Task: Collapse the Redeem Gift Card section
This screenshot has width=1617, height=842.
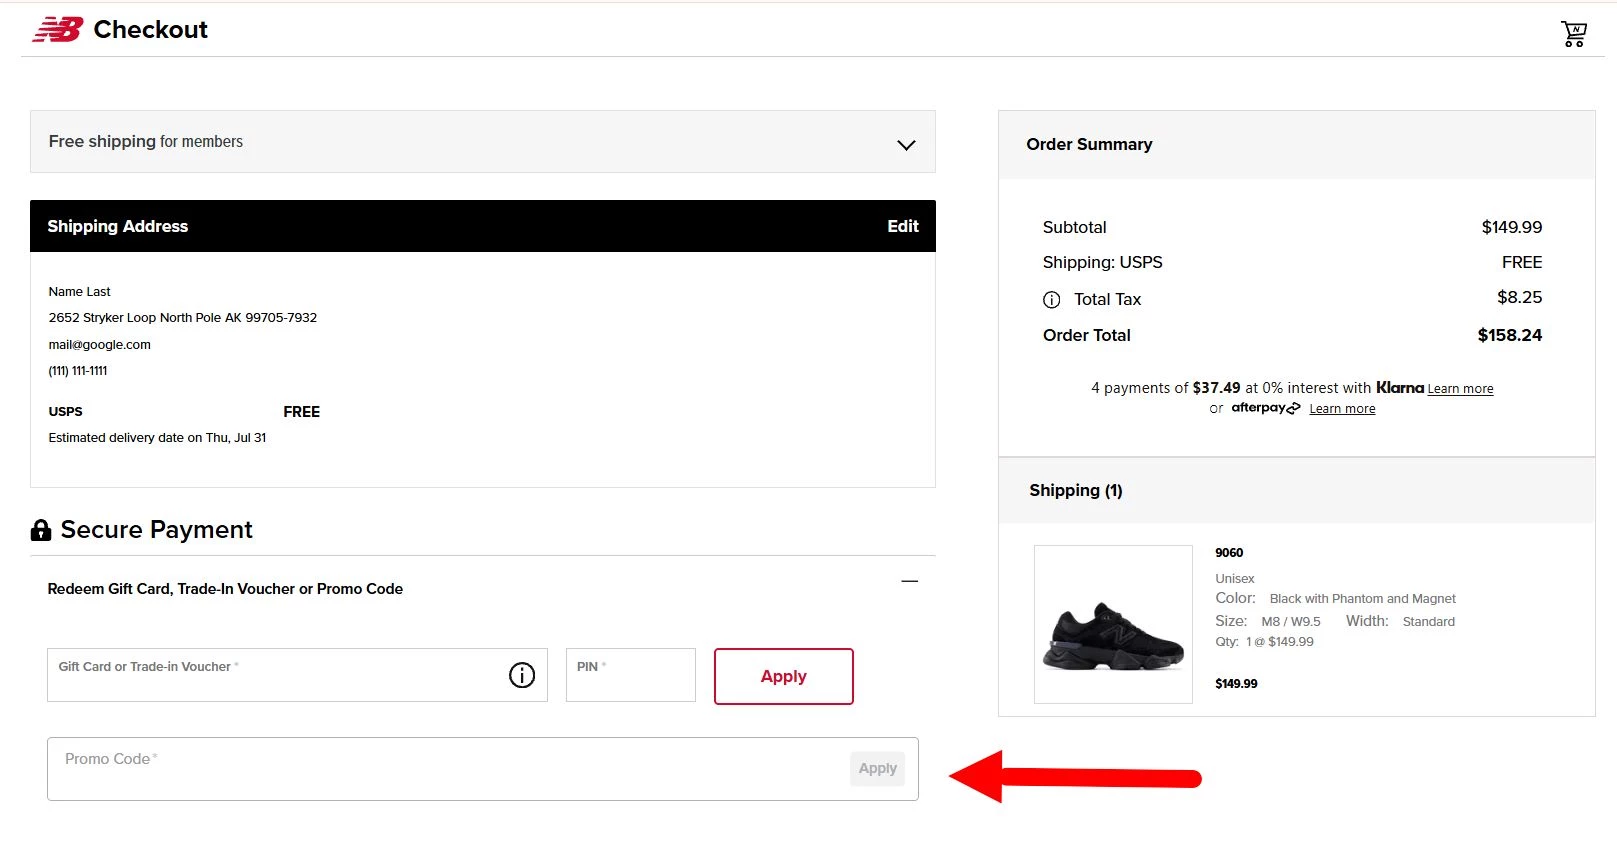Action: pos(909,581)
